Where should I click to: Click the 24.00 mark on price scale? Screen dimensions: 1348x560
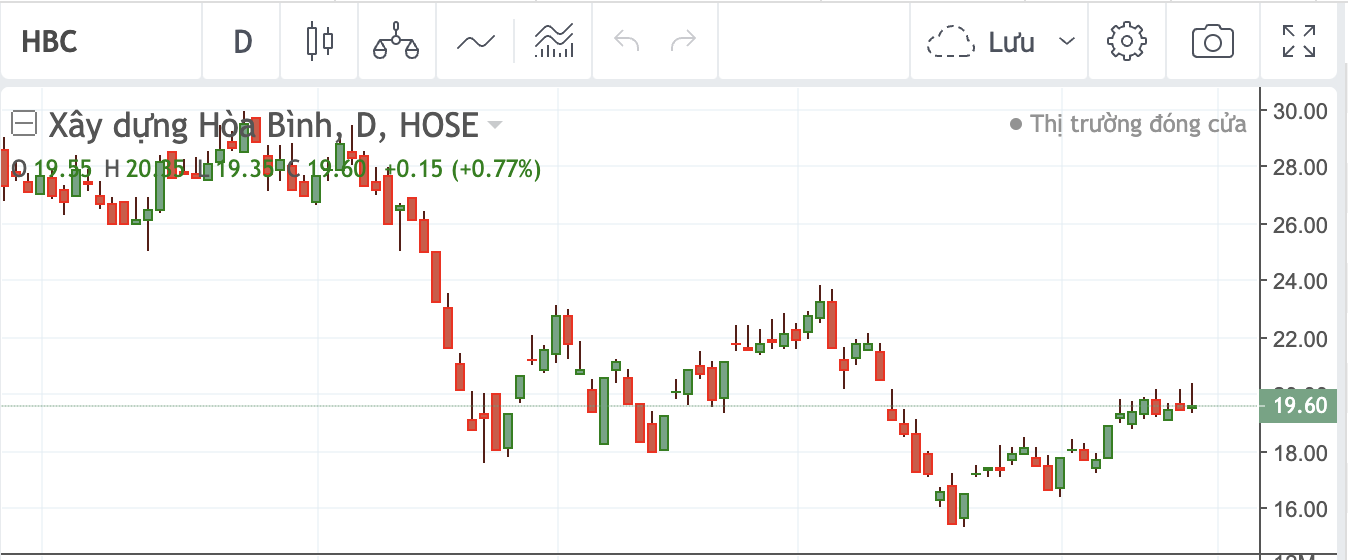[1300, 283]
